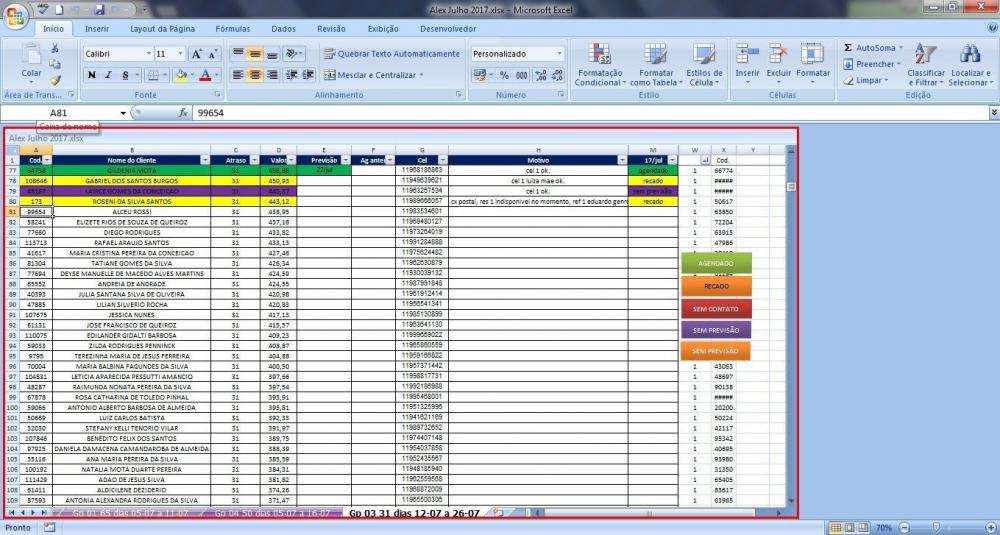Click the red SEM CONTATO button
The width and height of the screenshot is (1000, 535).
click(716, 309)
